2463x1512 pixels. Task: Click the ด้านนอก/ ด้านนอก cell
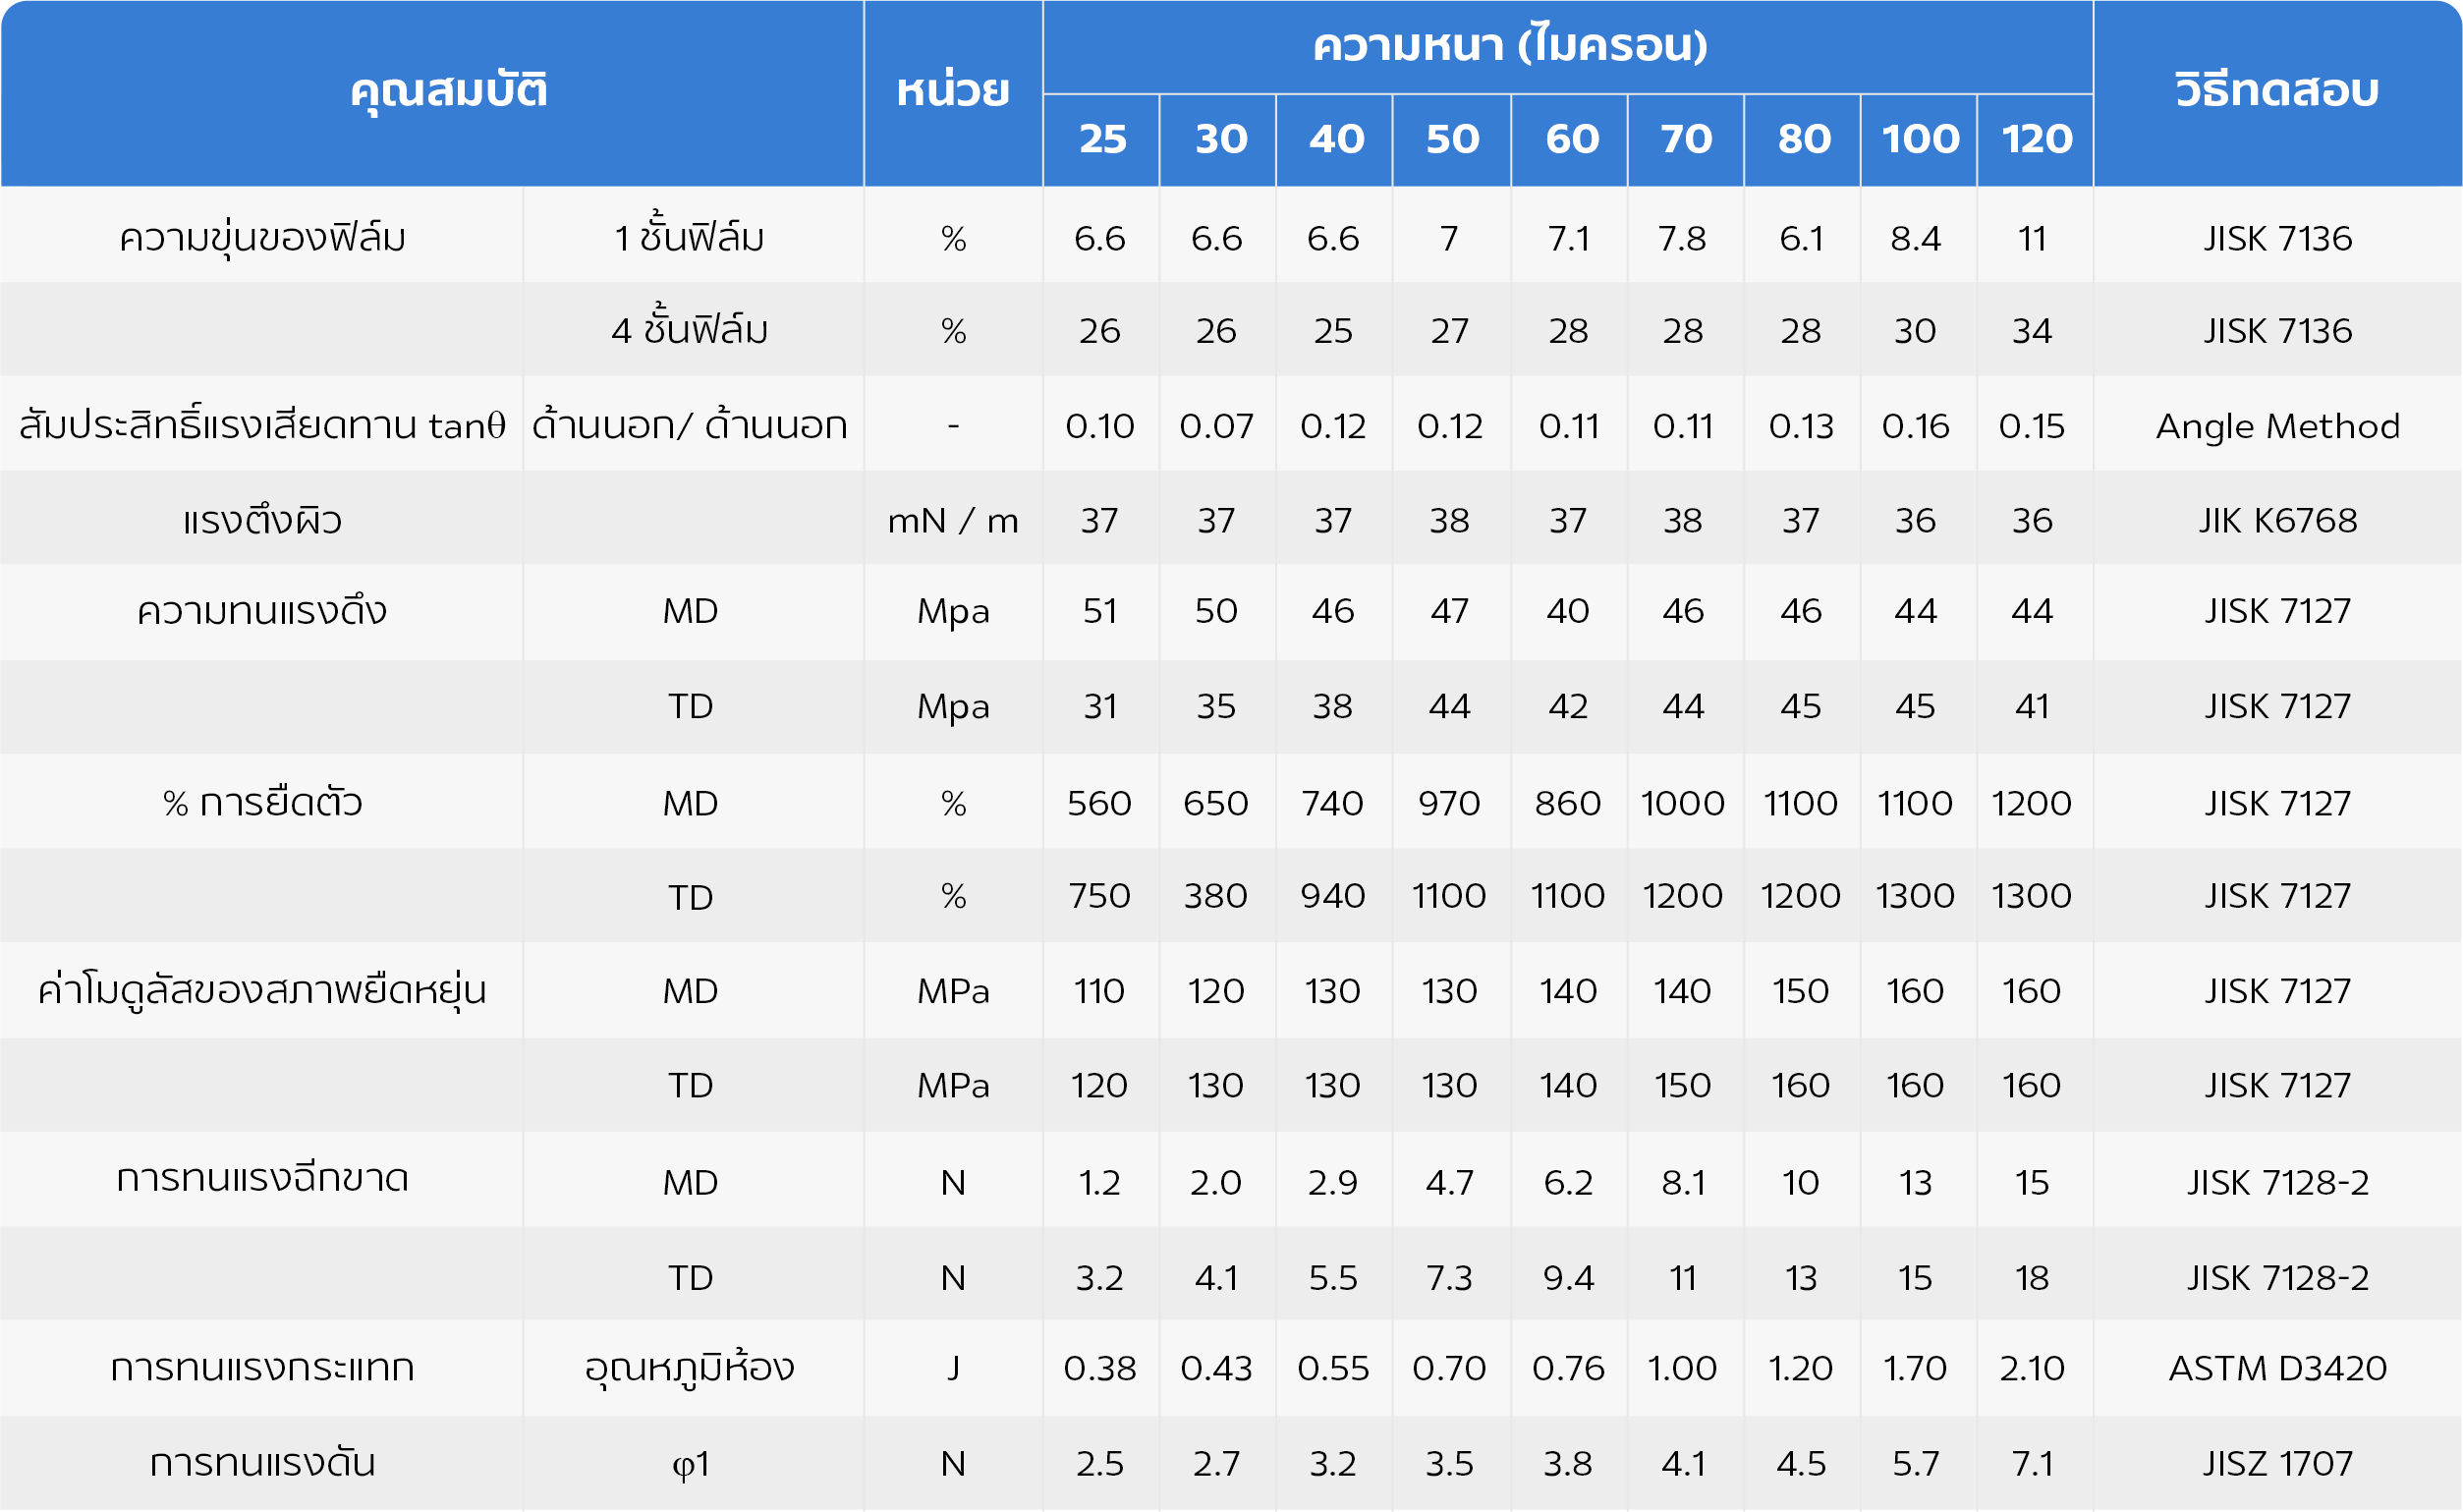tap(690, 426)
